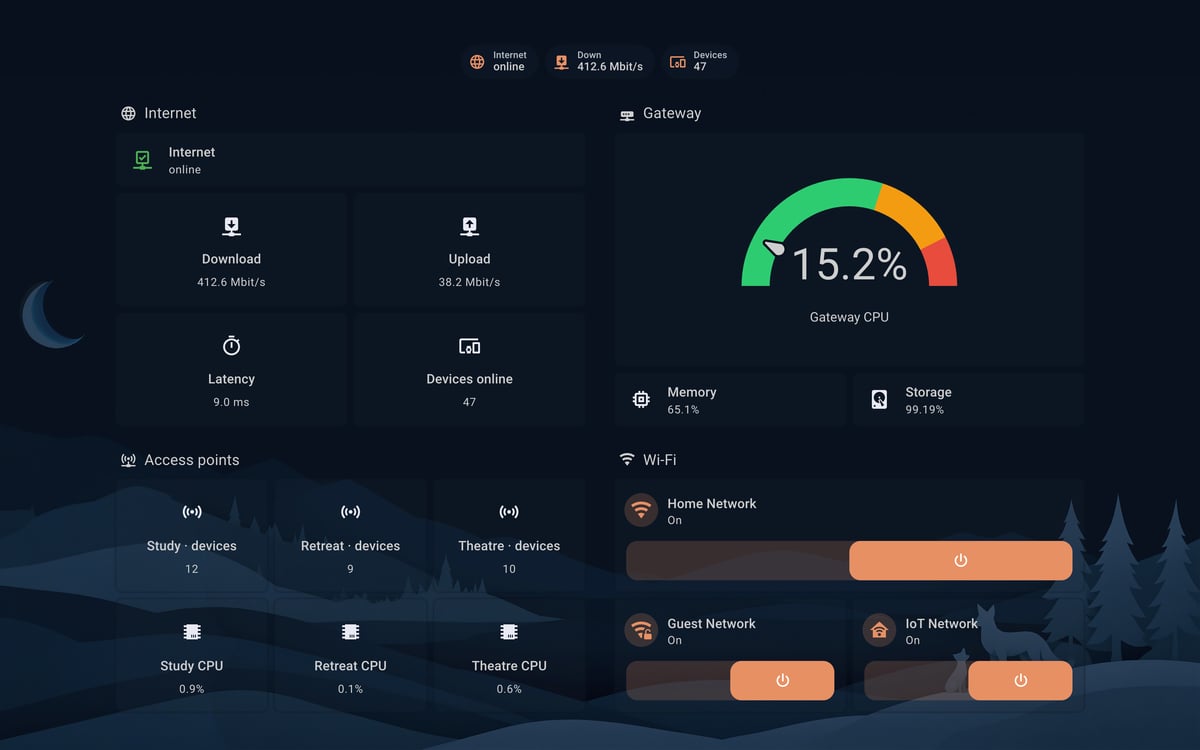Click the Retreat devices access point icon
This screenshot has height=750, width=1200.
350,512
